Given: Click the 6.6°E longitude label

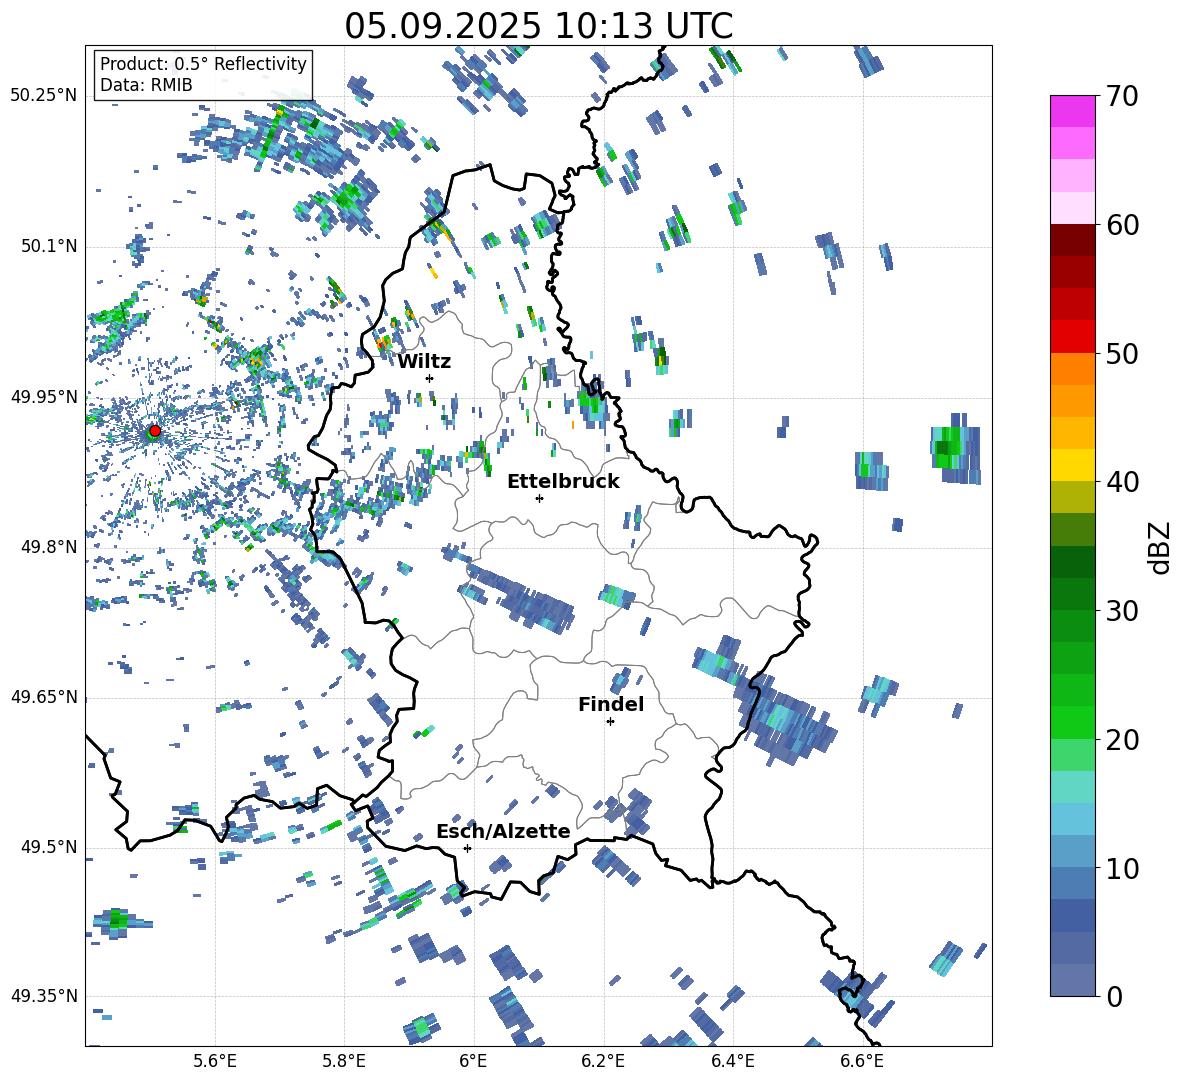Looking at the screenshot, I should pyautogui.click(x=862, y=1061).
